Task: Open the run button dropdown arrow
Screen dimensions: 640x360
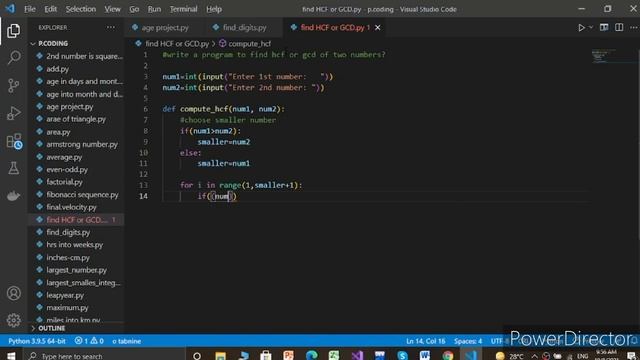Action: pyautogui.click(x=591, y=28)
